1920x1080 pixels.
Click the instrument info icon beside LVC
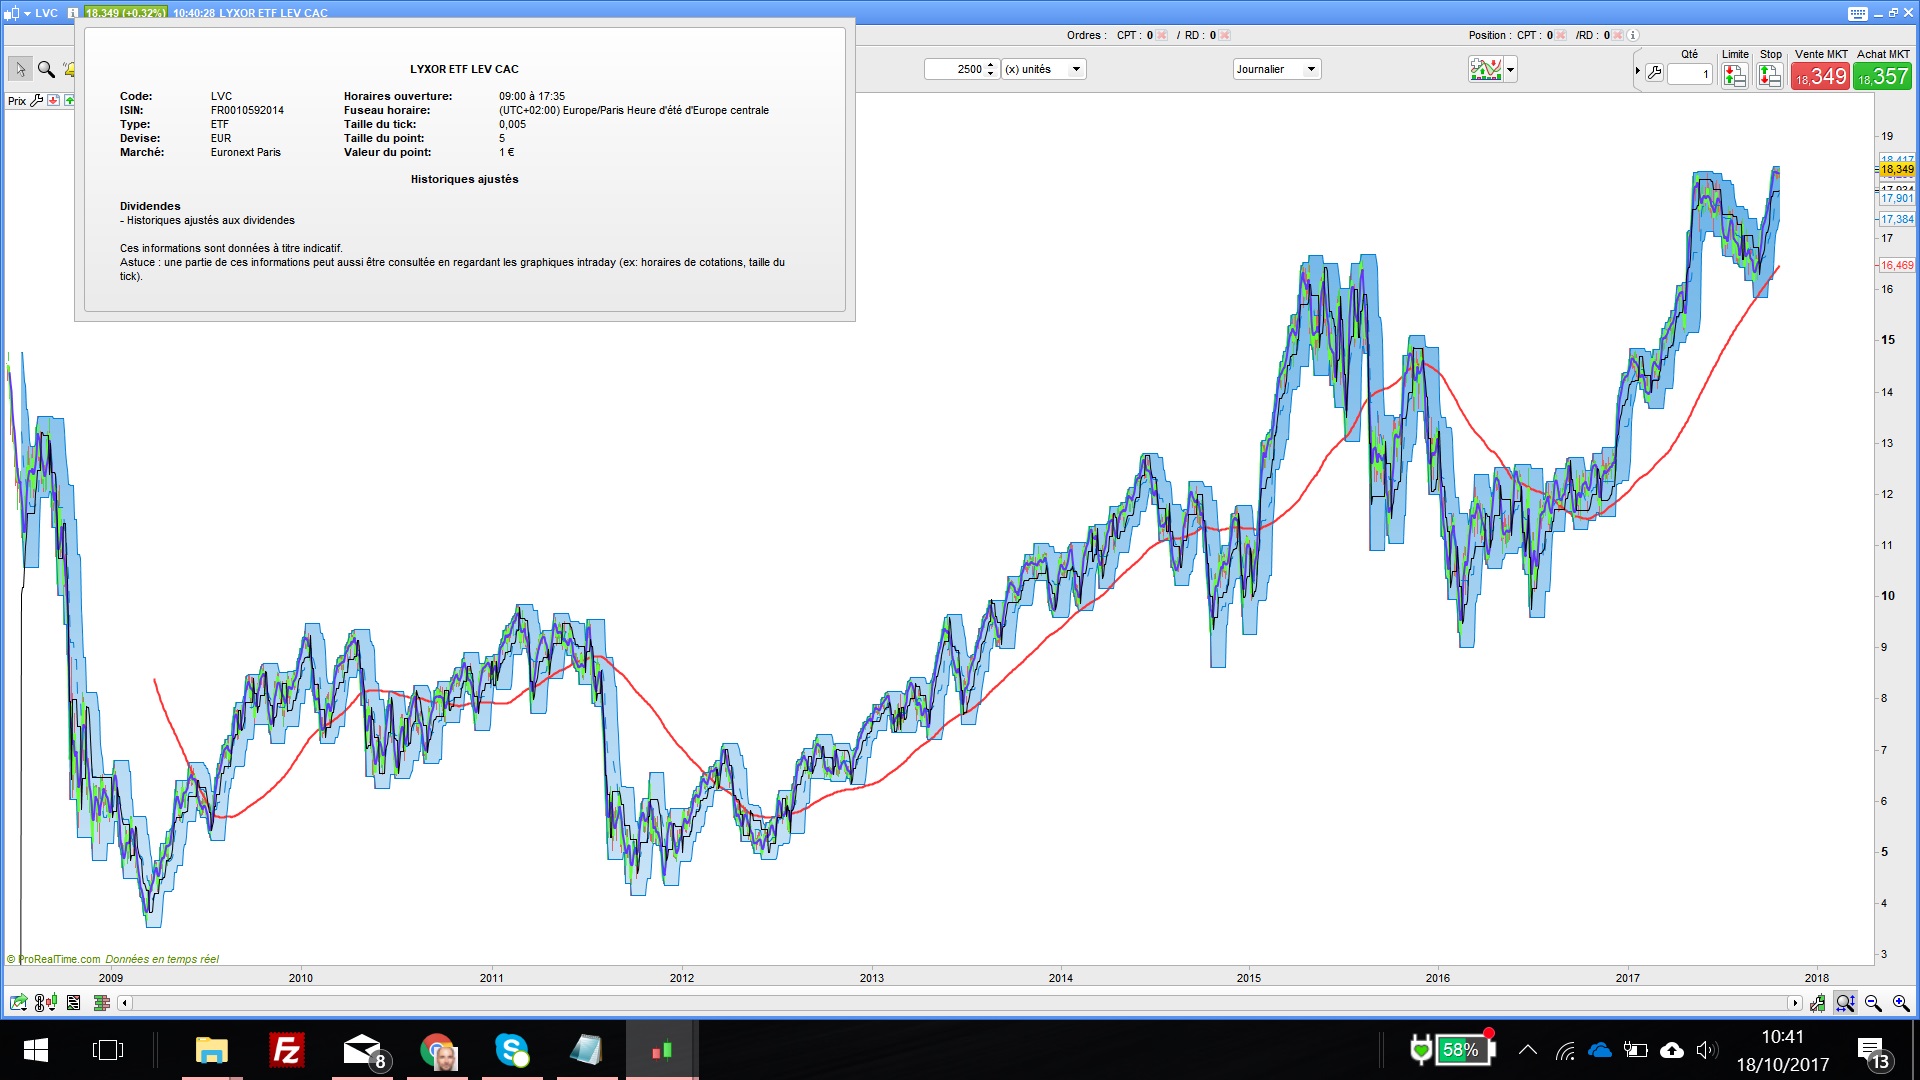point(73,13)
